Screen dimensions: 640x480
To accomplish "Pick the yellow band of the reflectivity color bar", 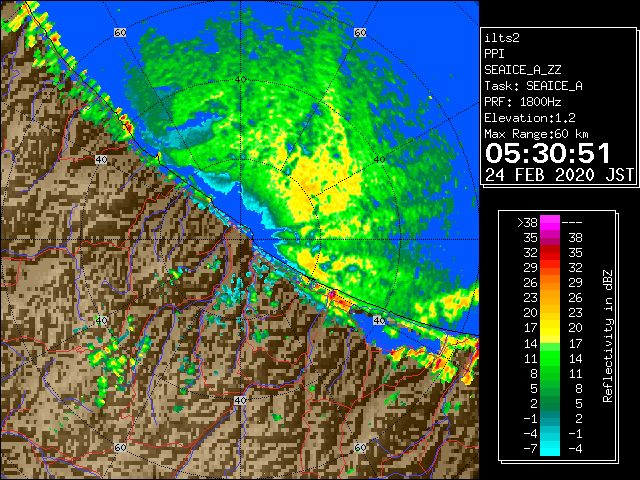I will click(550, 328).
